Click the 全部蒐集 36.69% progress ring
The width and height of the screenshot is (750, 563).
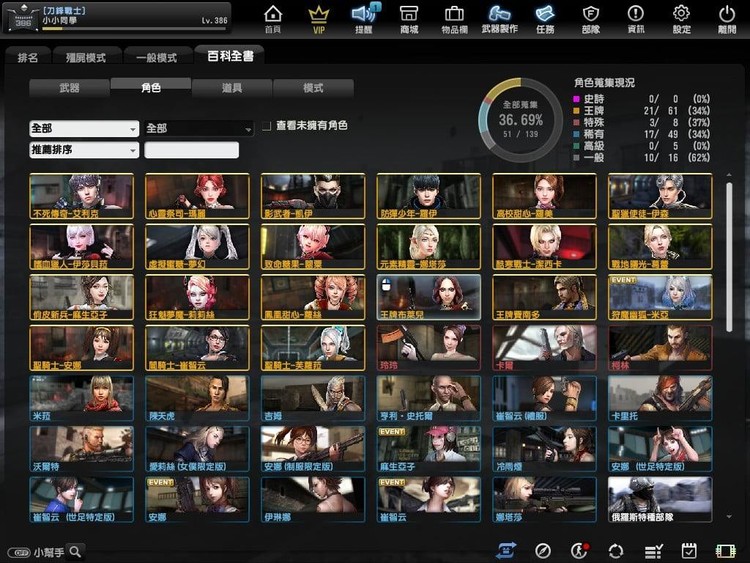pyautogui.click(x=520, y=120)
